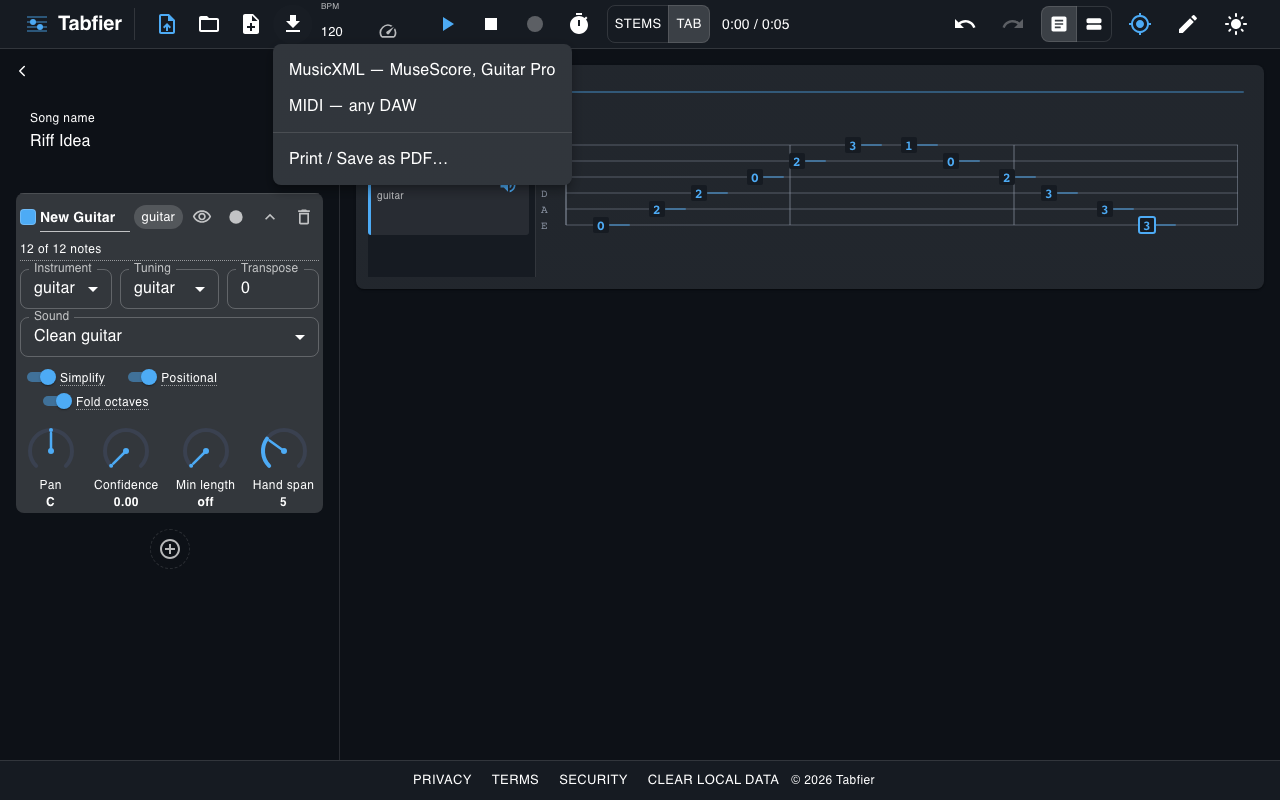Click the 12 of 12 notes text

61,249
